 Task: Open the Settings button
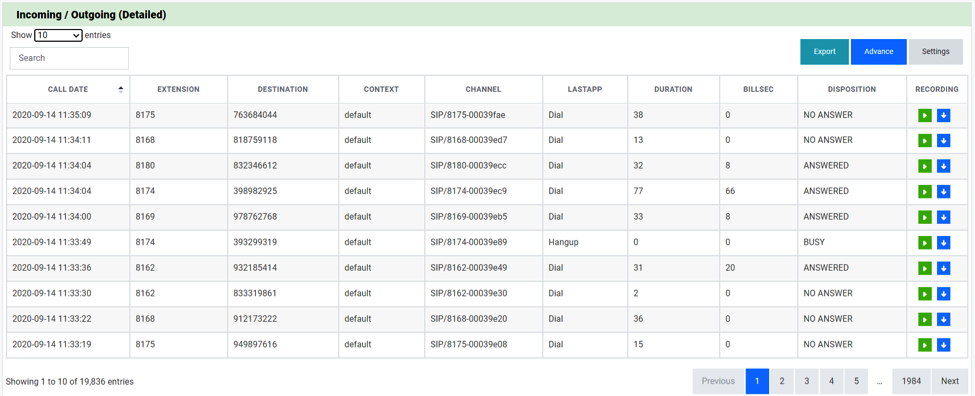click(x=936, y=52)
